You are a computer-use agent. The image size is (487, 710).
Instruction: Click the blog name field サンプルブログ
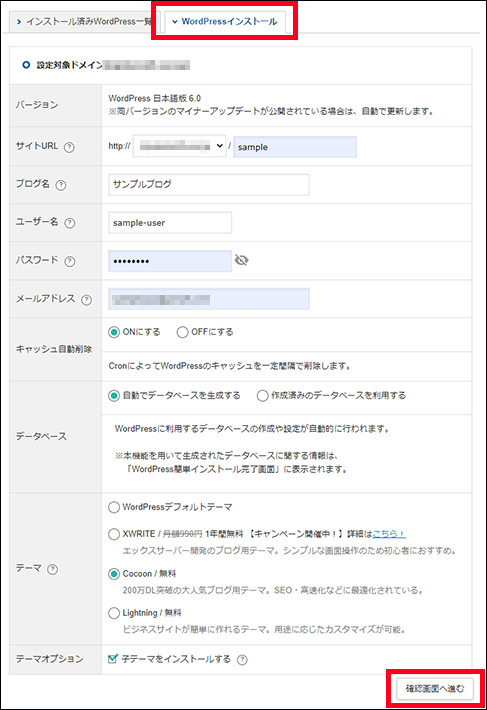(209, 185)
